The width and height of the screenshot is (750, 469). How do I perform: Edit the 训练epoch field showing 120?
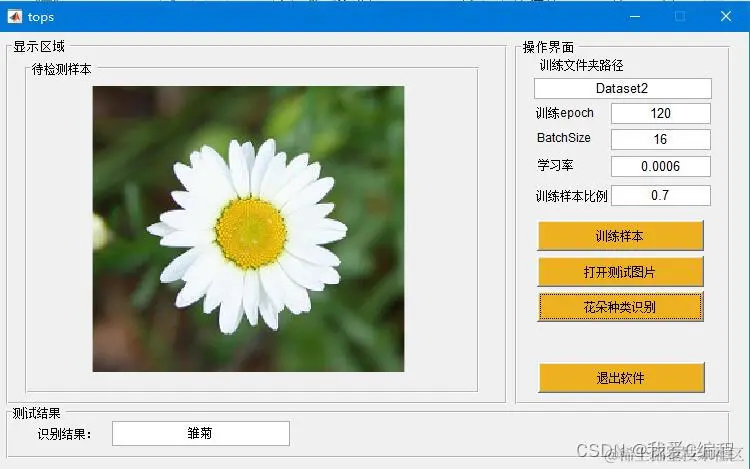661,113
